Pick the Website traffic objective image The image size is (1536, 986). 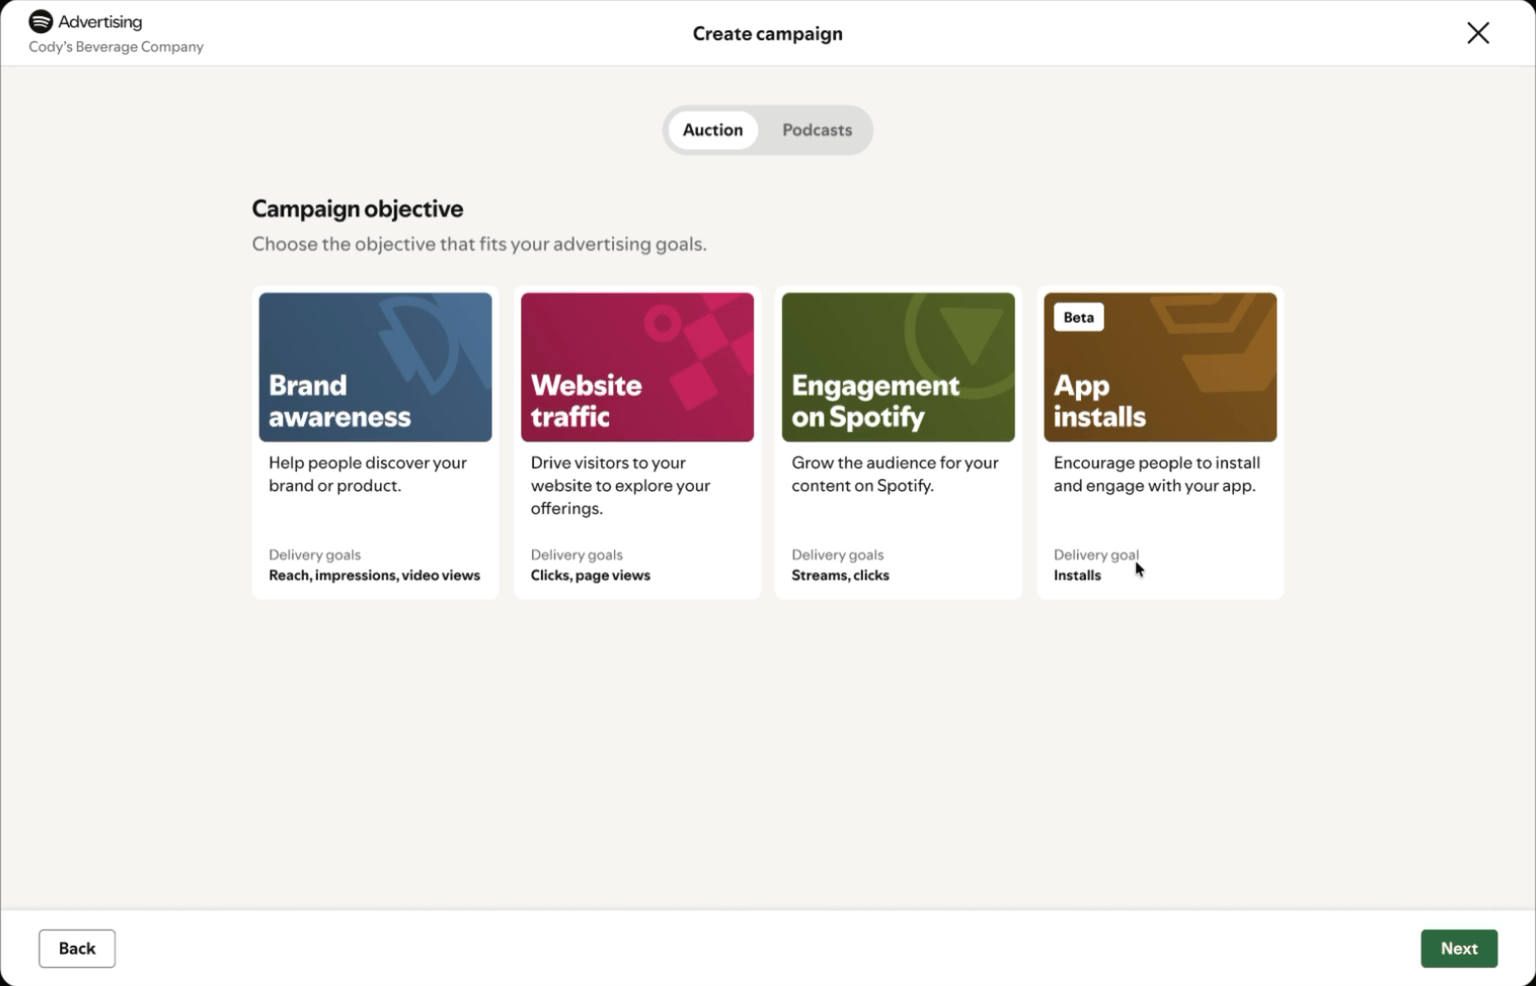(637, 367)
